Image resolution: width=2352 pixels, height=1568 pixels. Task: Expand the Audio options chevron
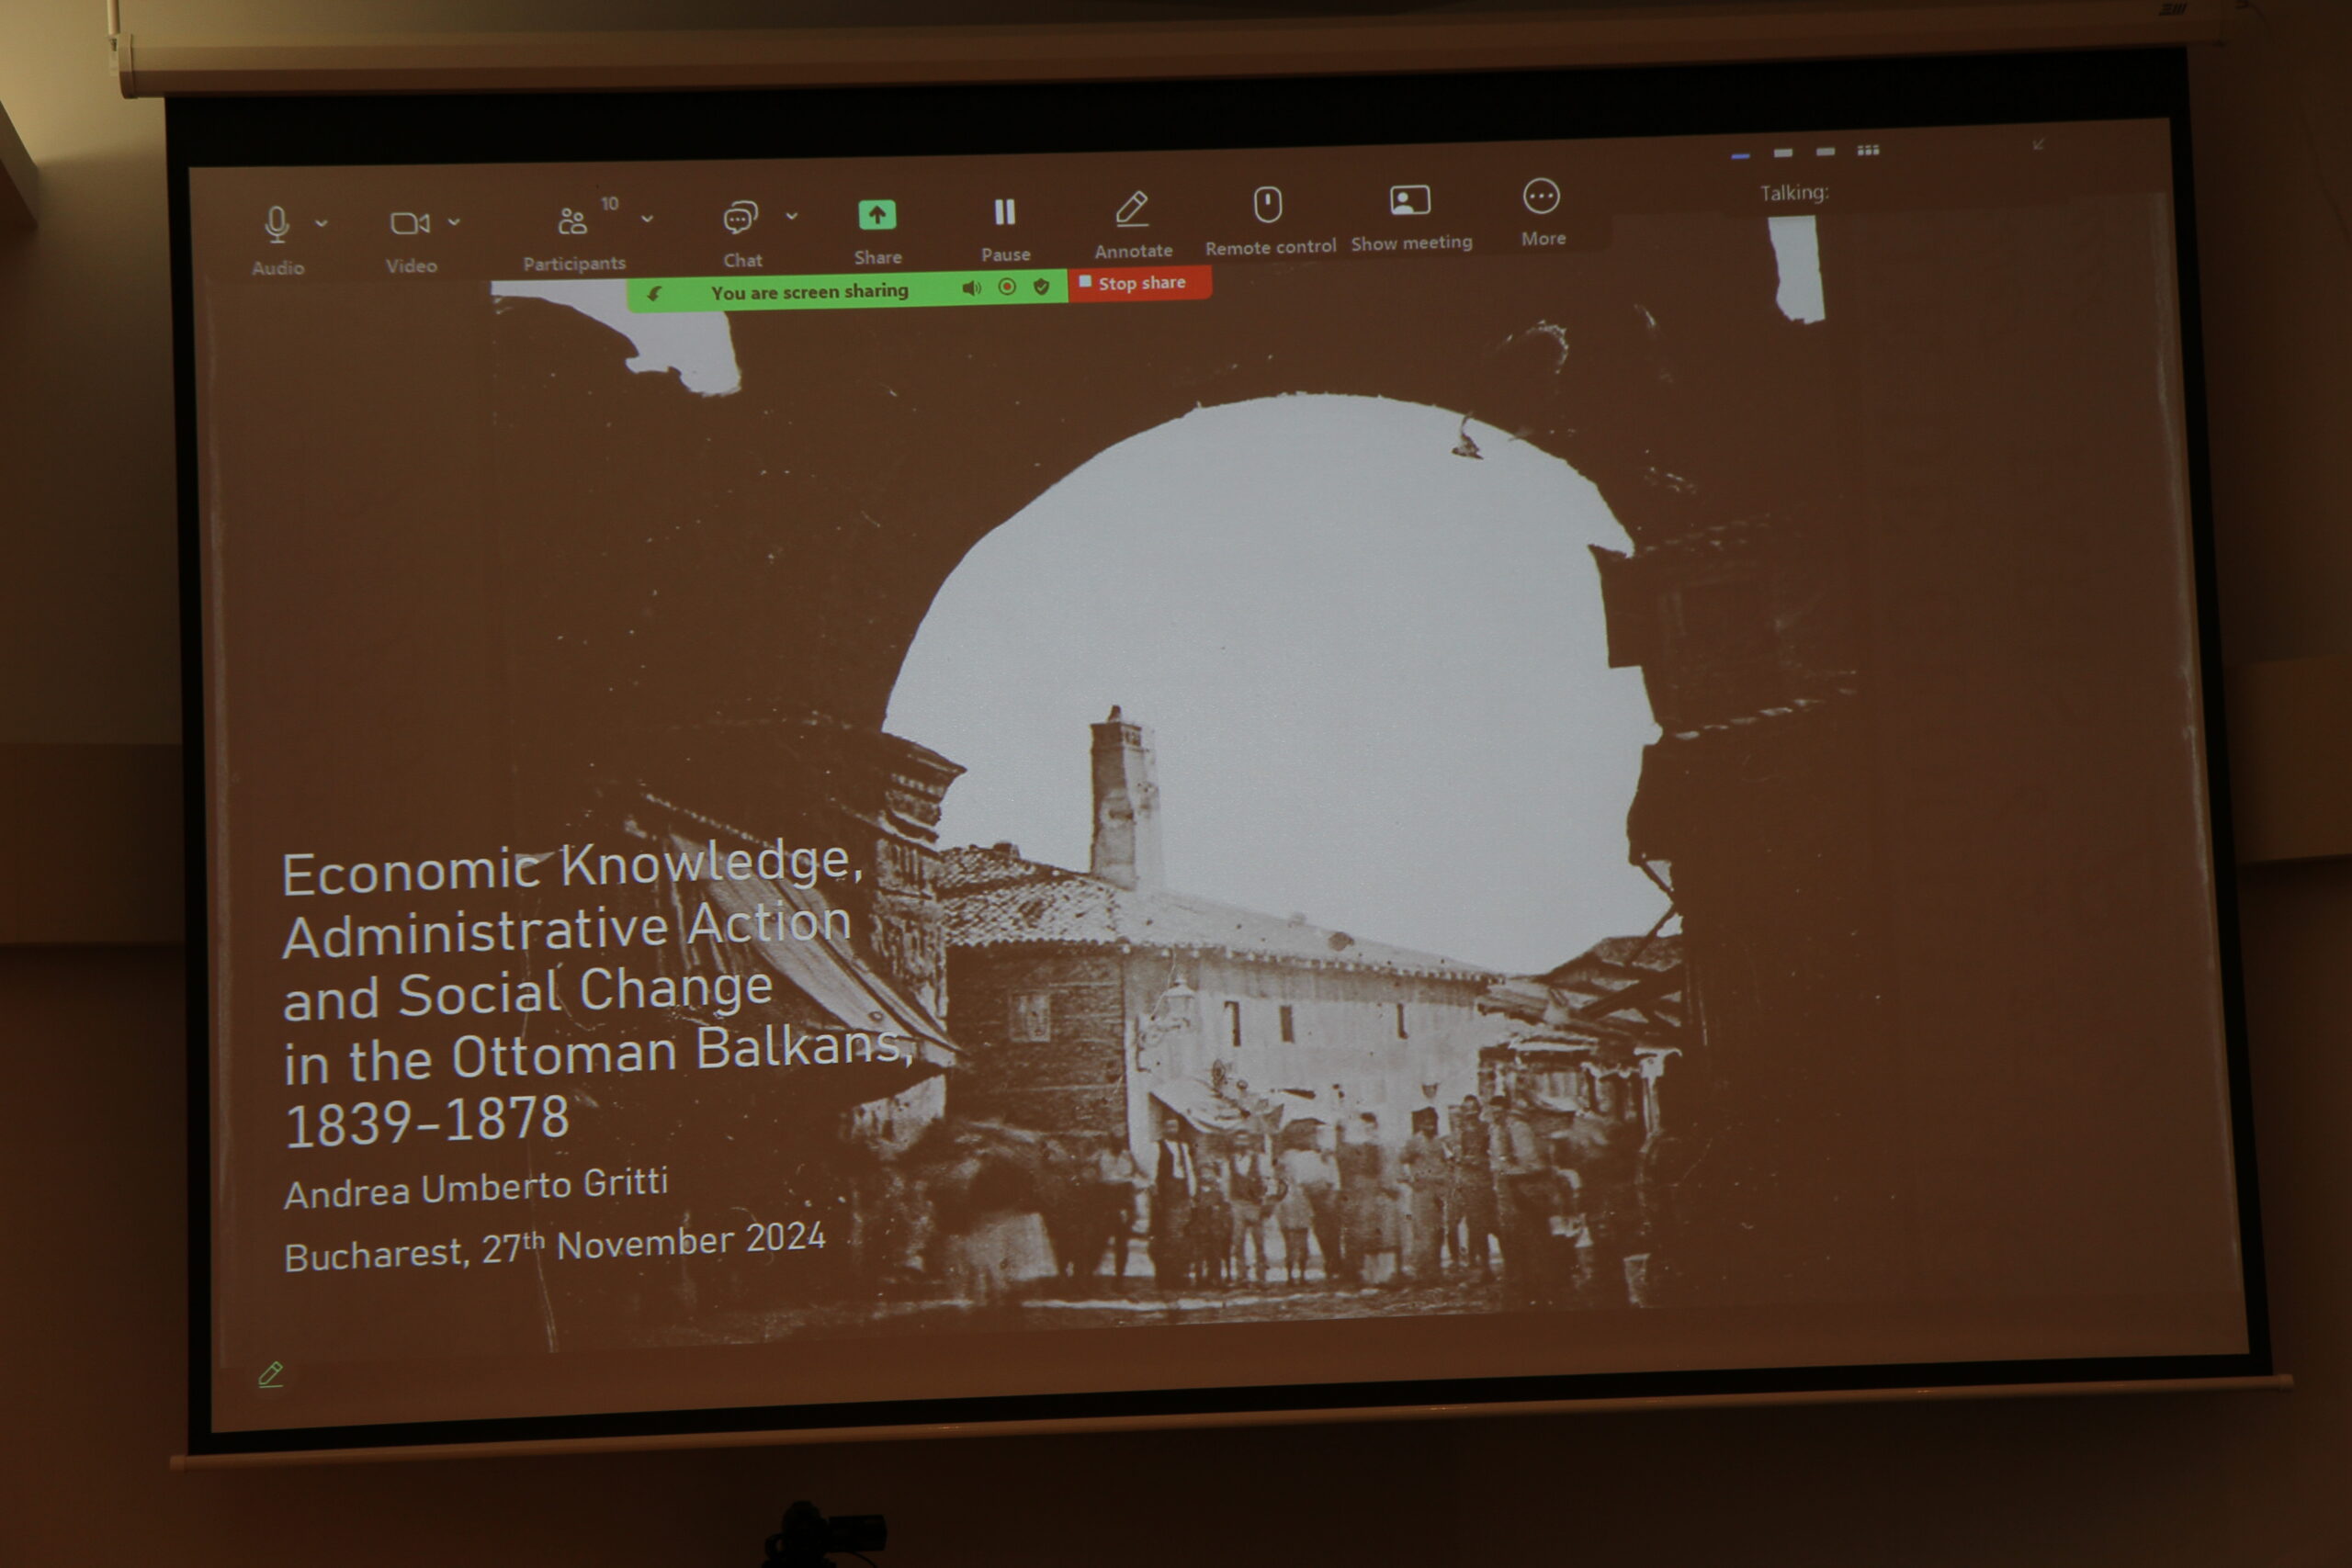(321, 223)
